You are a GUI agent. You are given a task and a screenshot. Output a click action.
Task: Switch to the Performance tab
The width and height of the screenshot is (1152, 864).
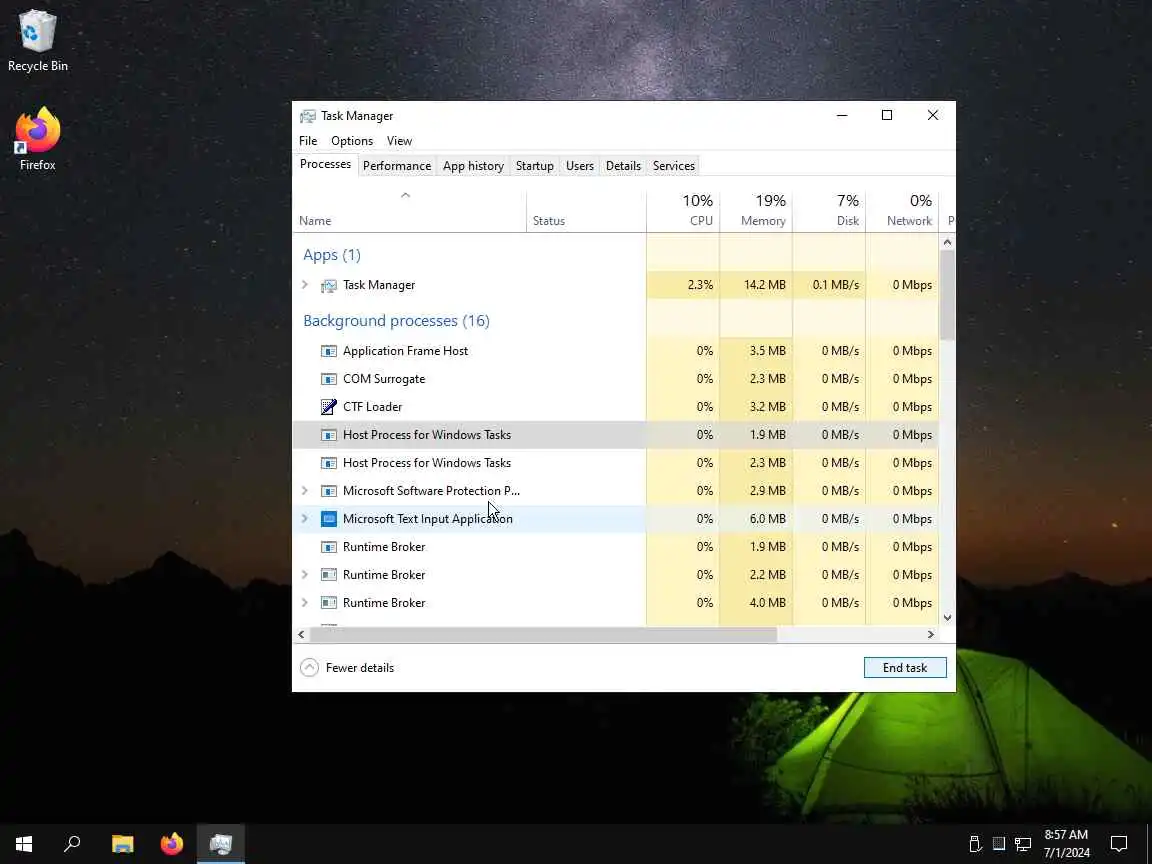tap(397, 166)
